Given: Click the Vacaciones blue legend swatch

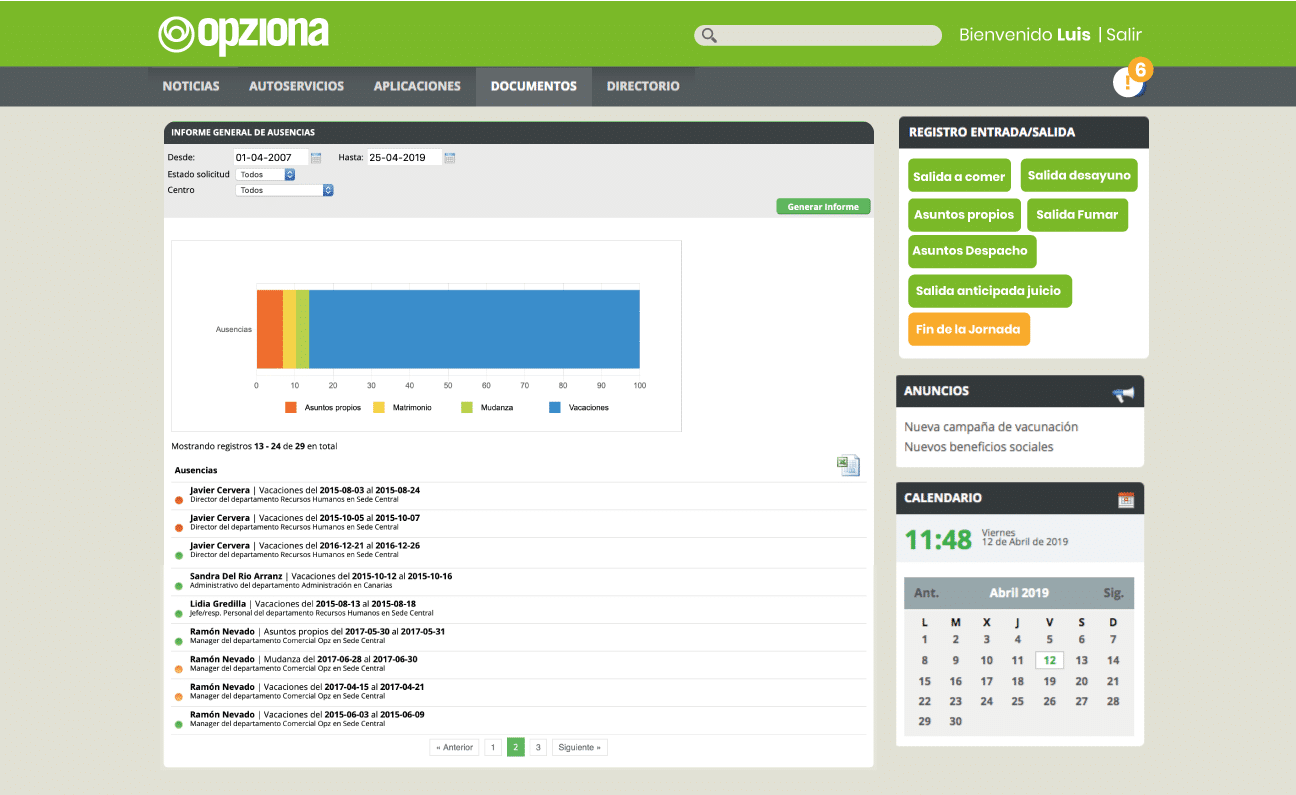Looking at the screenshot, I should (555, 408).
